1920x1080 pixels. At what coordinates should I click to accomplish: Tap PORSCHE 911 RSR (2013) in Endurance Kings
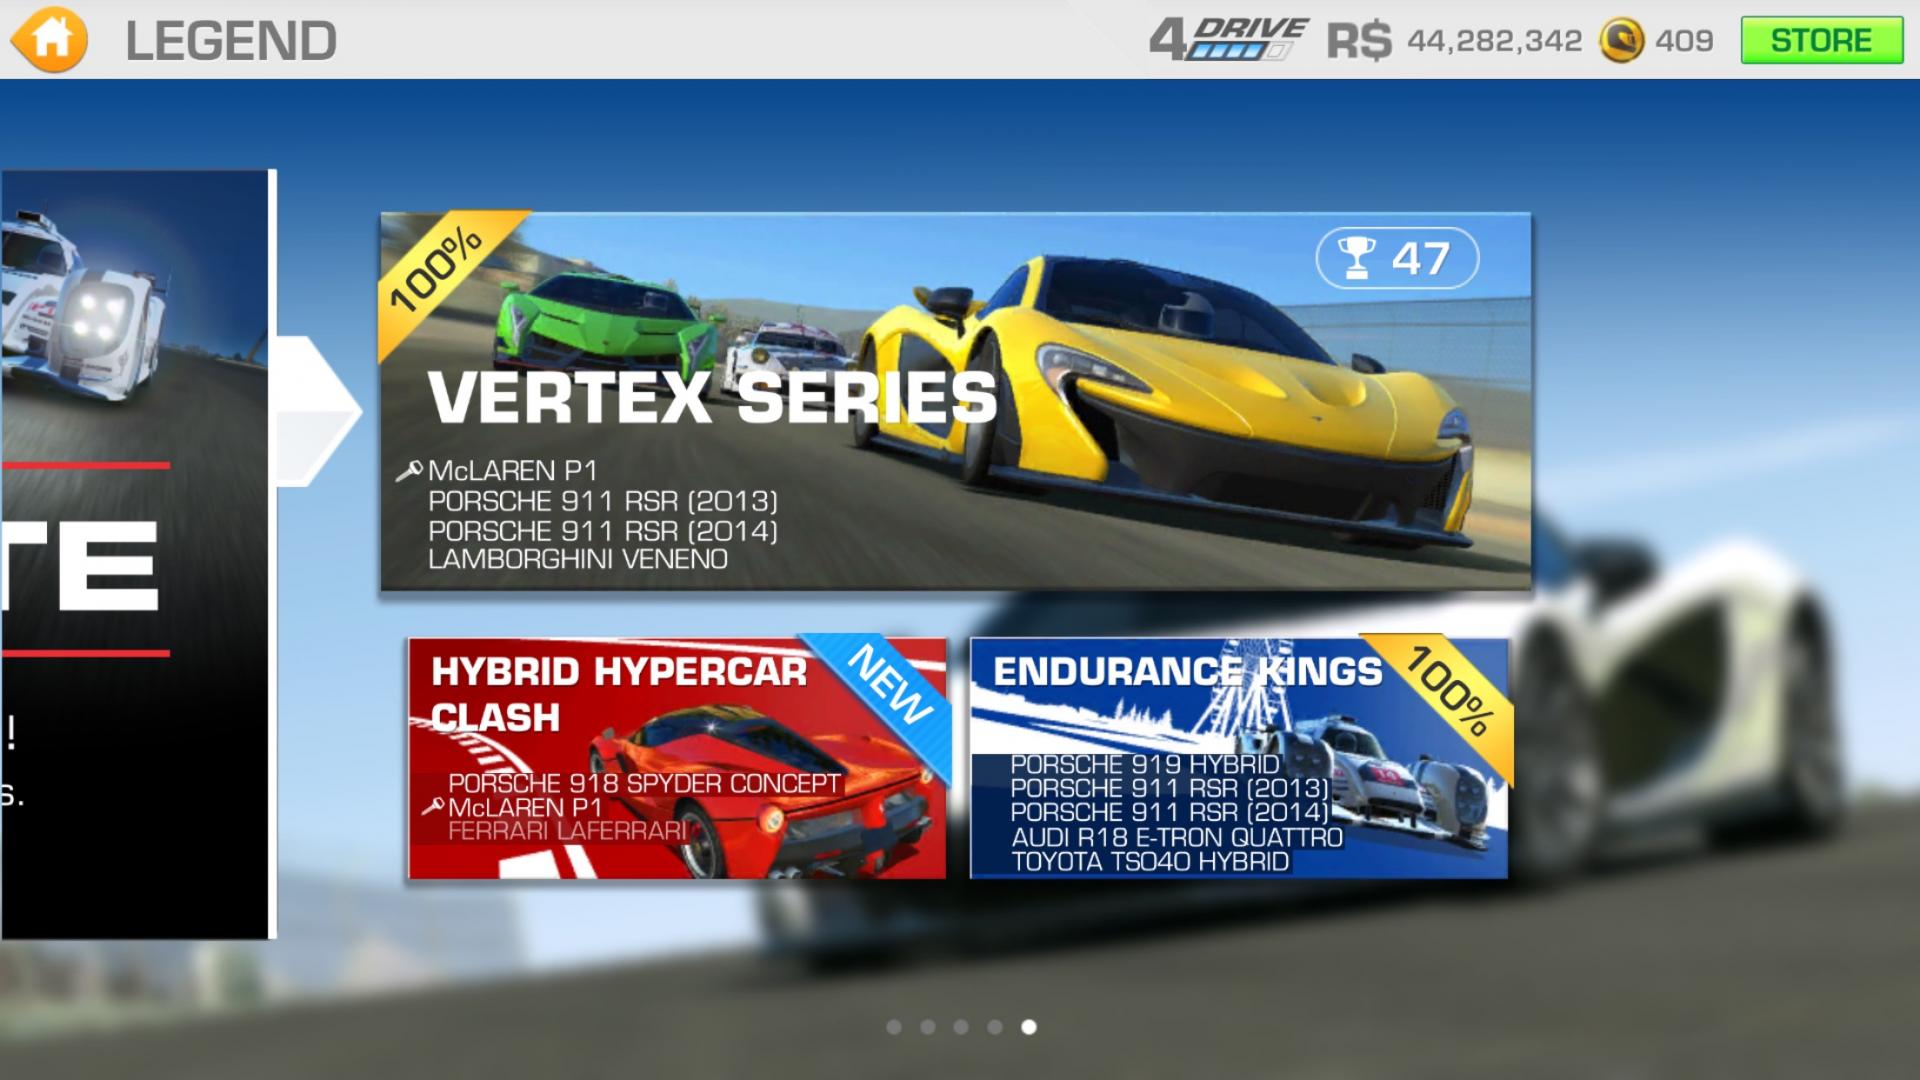tap(1170, 788)
